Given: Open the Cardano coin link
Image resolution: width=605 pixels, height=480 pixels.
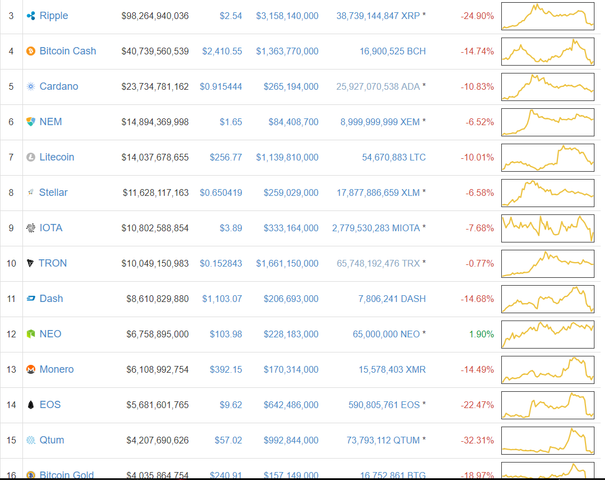Looking at the screenshot, I should (x=59, y=86).
